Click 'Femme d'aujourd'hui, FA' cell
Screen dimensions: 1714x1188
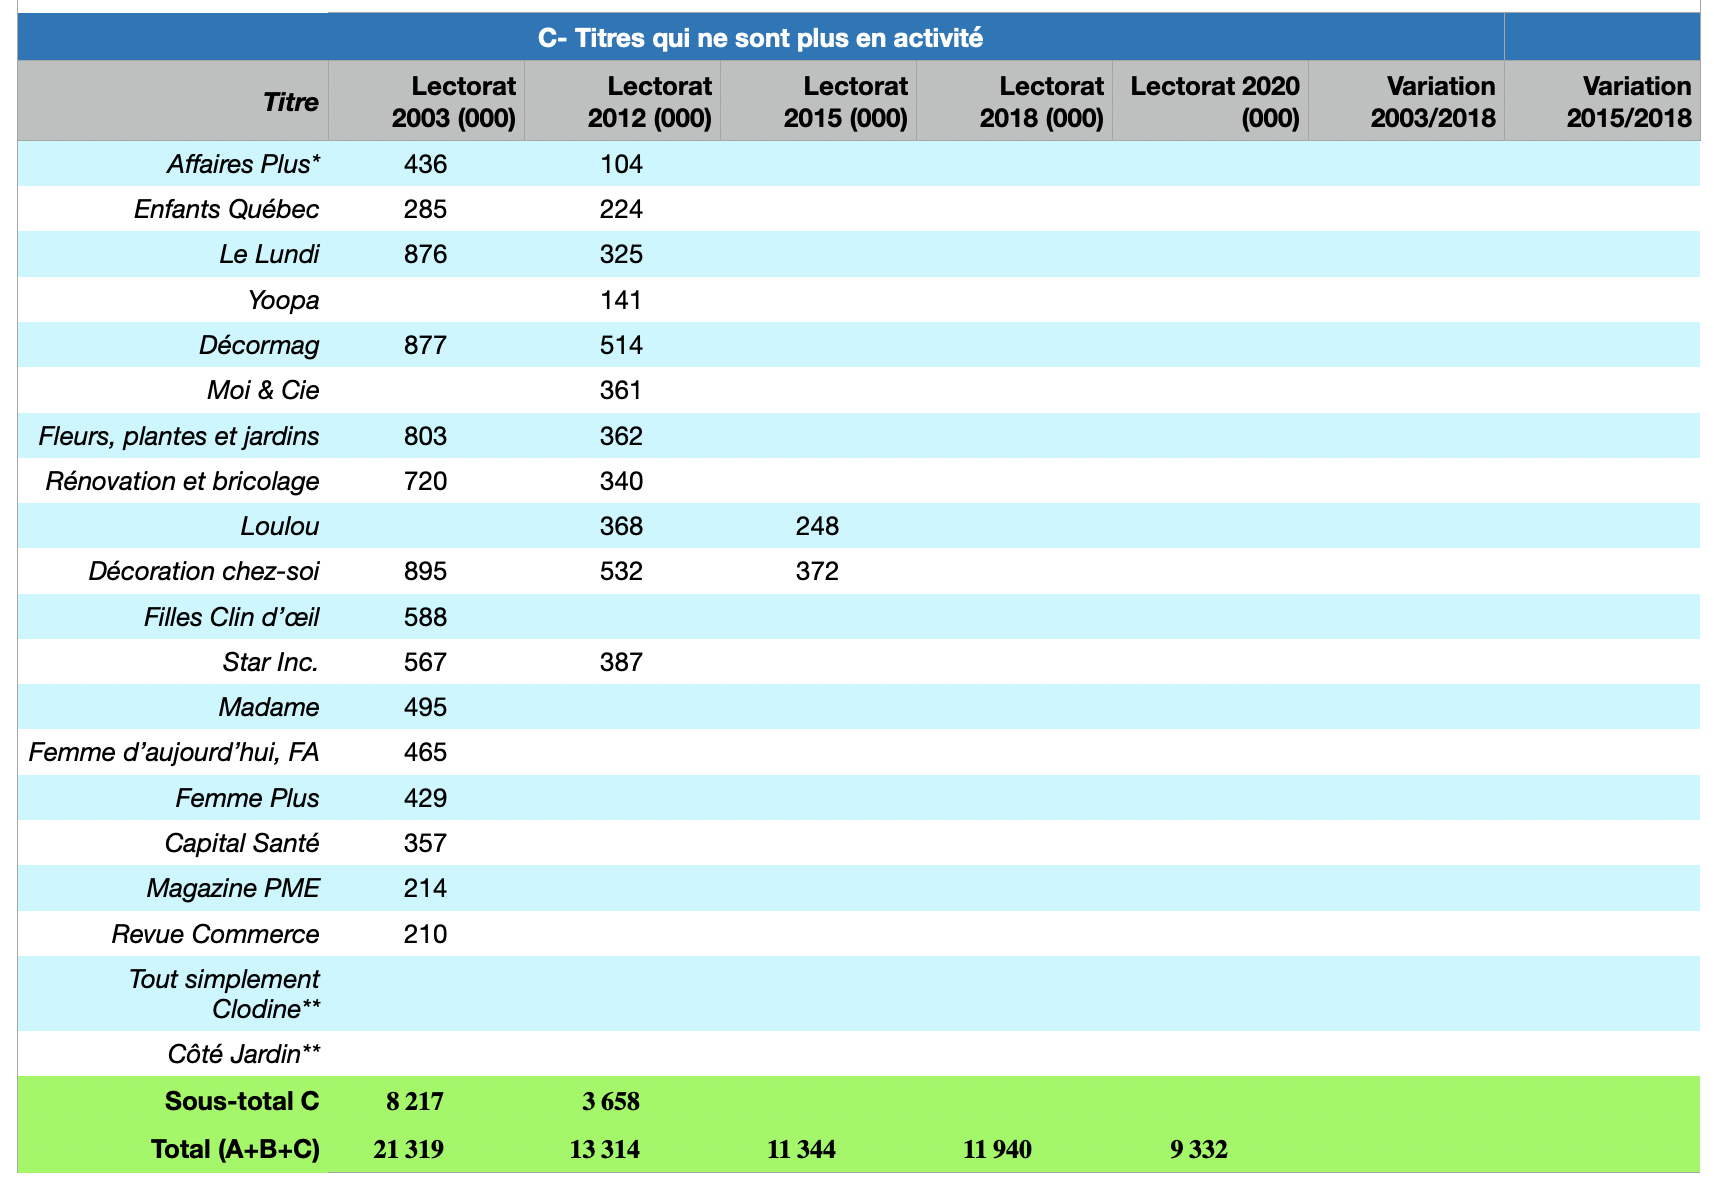click(x=174, y=752)
